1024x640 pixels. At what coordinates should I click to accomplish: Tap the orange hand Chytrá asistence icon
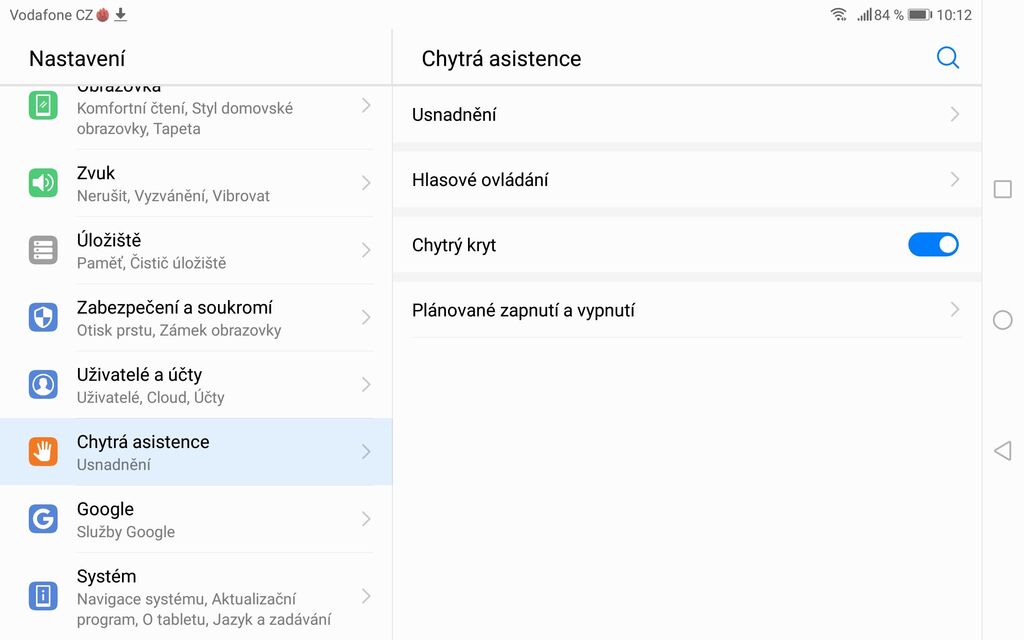click(x=43, y=452)
